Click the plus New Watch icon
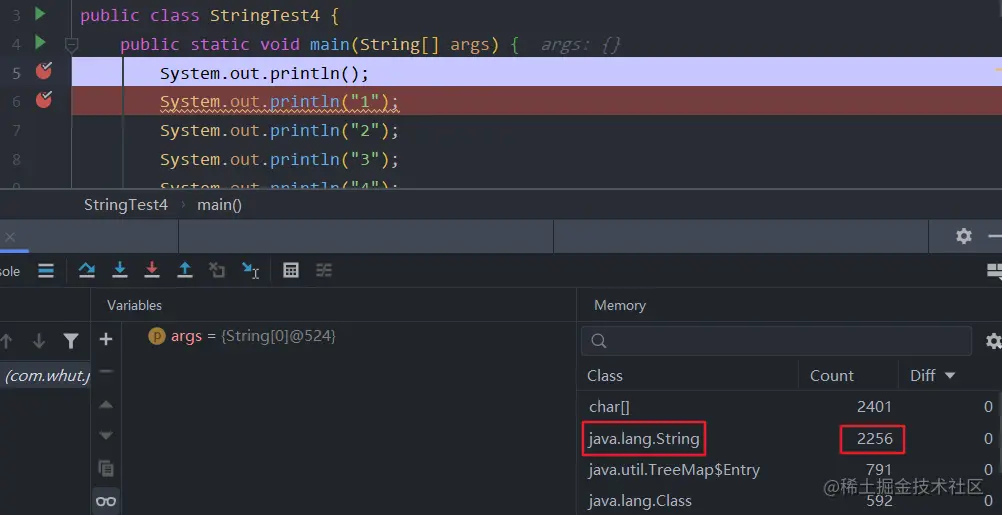 [106, 339]
